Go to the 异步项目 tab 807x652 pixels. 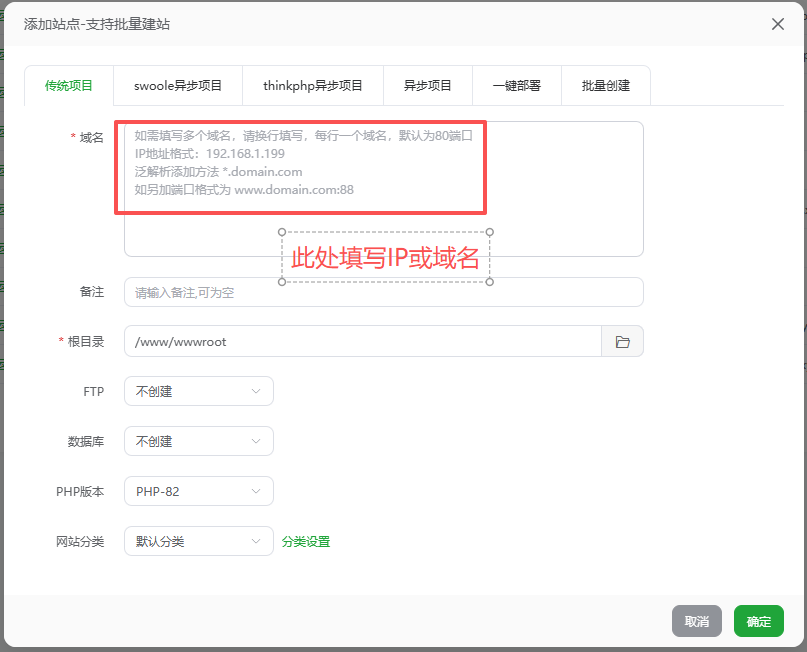click(428, 86)
